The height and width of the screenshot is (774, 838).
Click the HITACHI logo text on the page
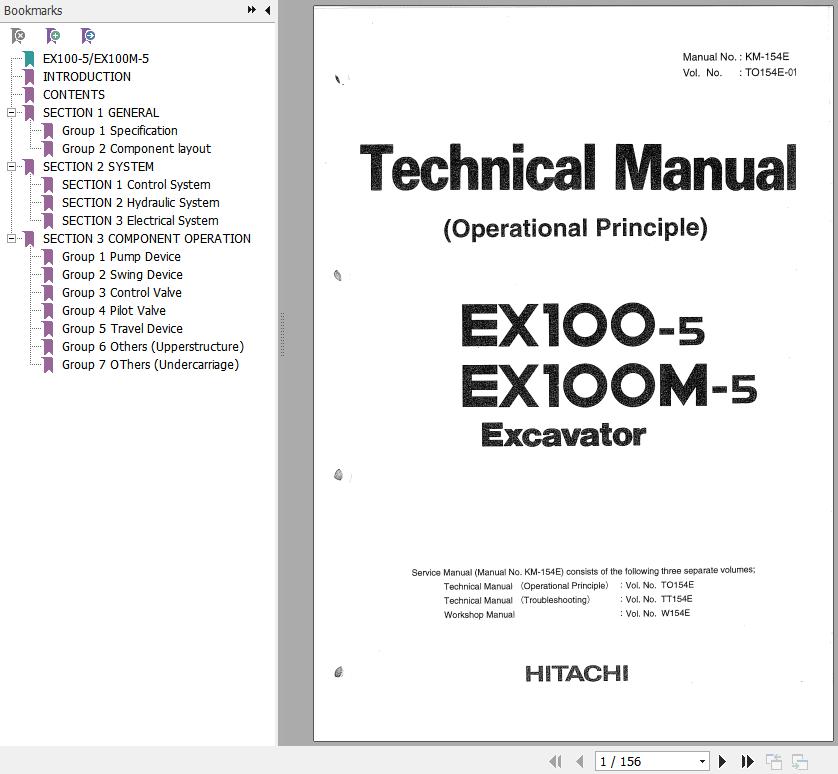pos(577,674)
